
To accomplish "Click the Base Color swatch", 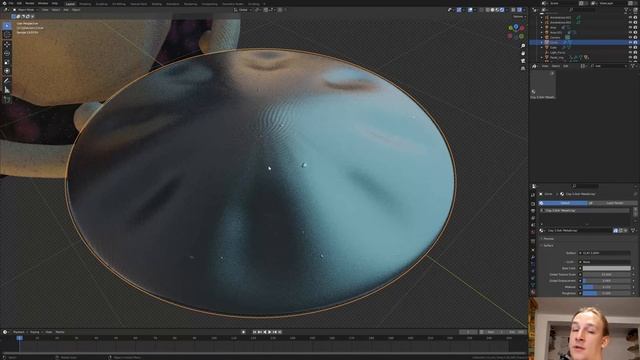I will (607, 268).
